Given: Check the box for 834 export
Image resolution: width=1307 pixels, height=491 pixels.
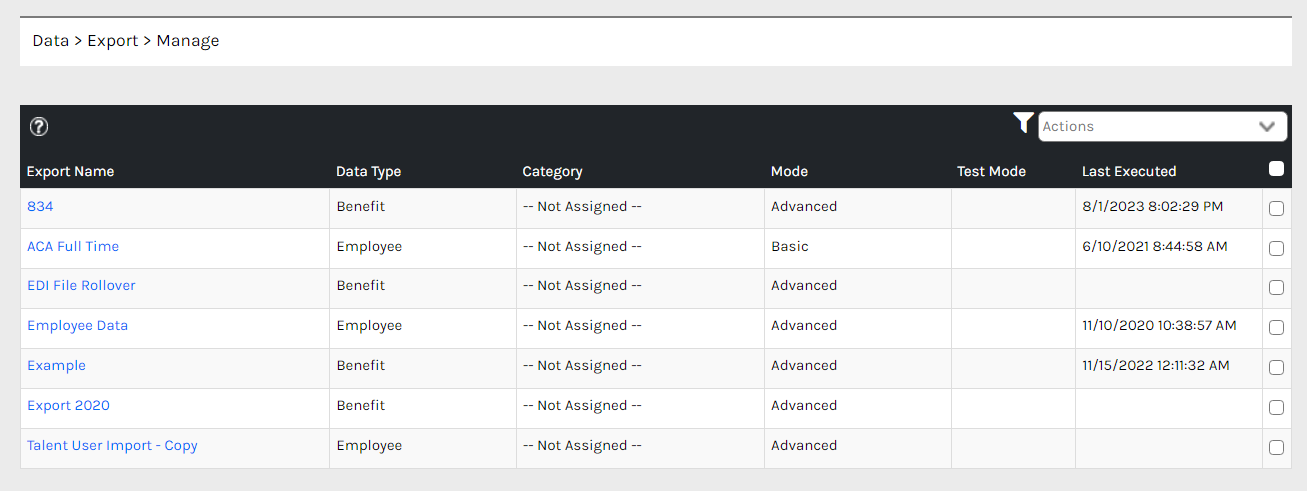Looking at the screenshot, I should click(x=1276, y=209).
